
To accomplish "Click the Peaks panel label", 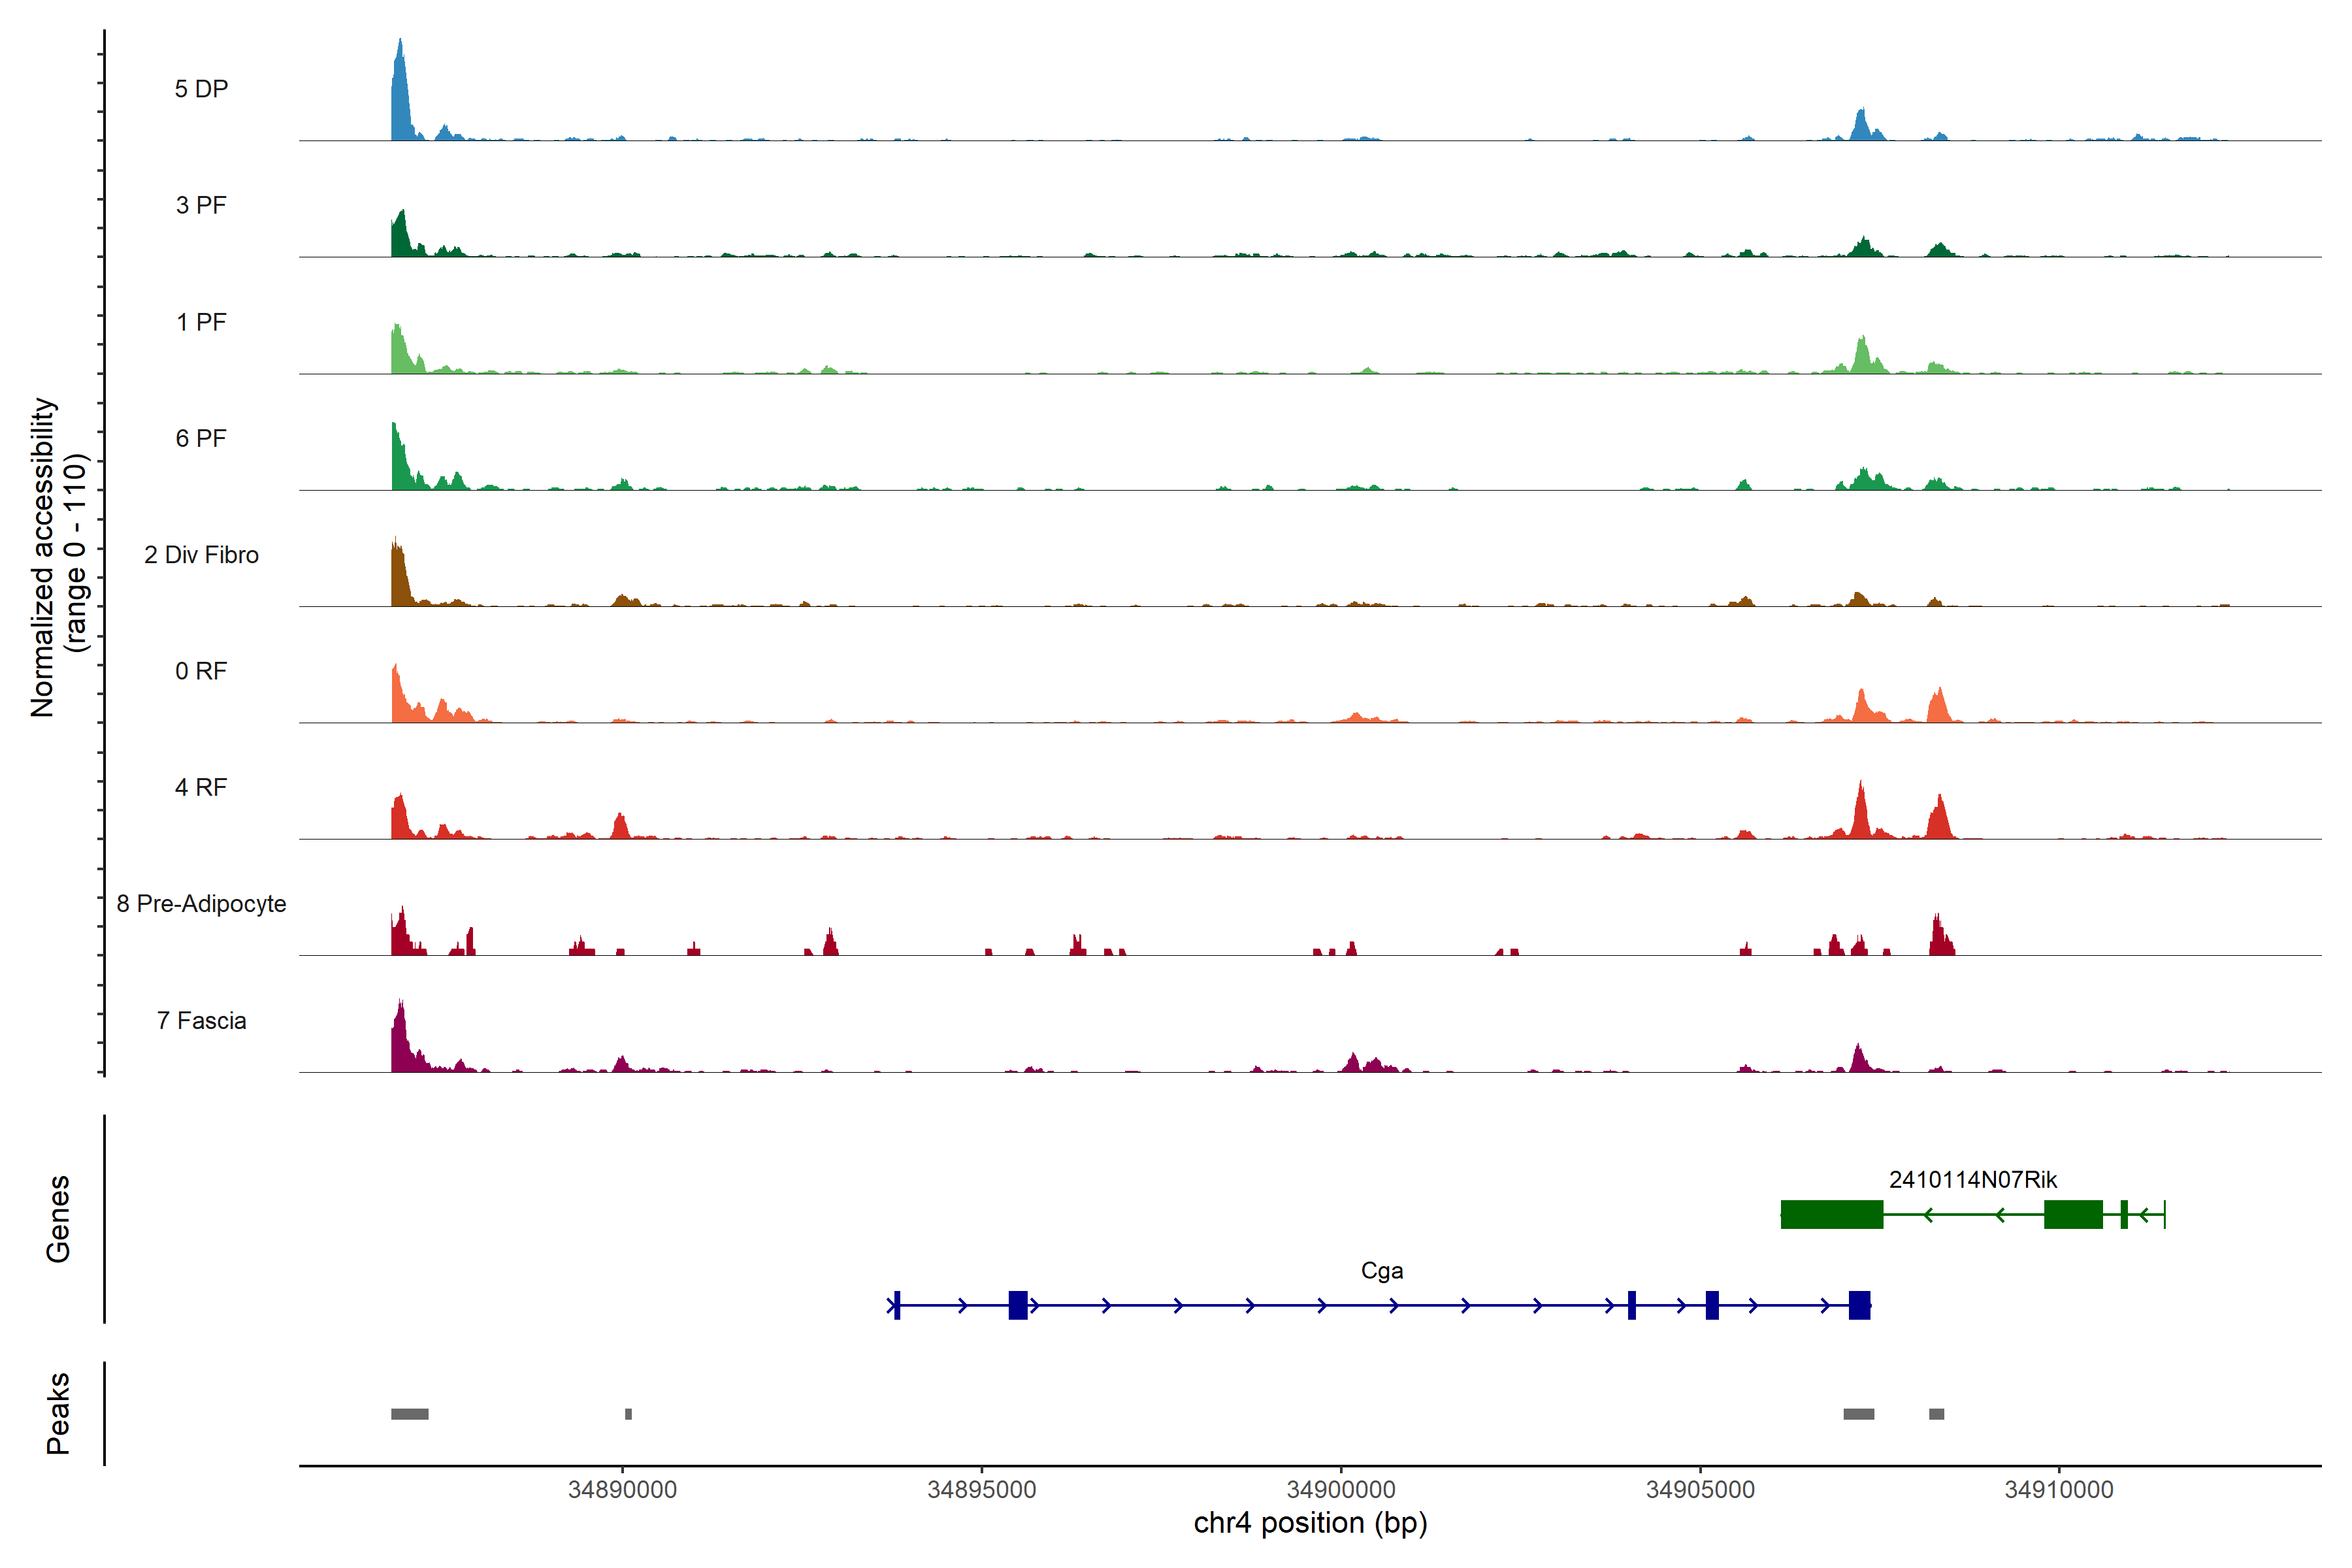I will pos(58,1413).
